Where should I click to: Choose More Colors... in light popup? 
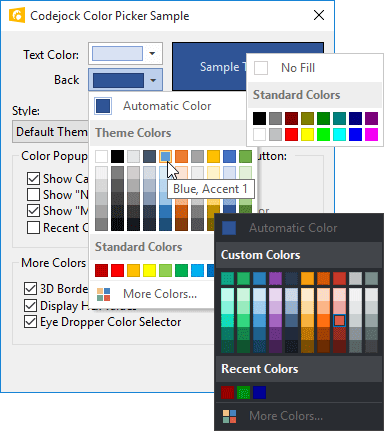pyautogui.click(x=160, y=294)
